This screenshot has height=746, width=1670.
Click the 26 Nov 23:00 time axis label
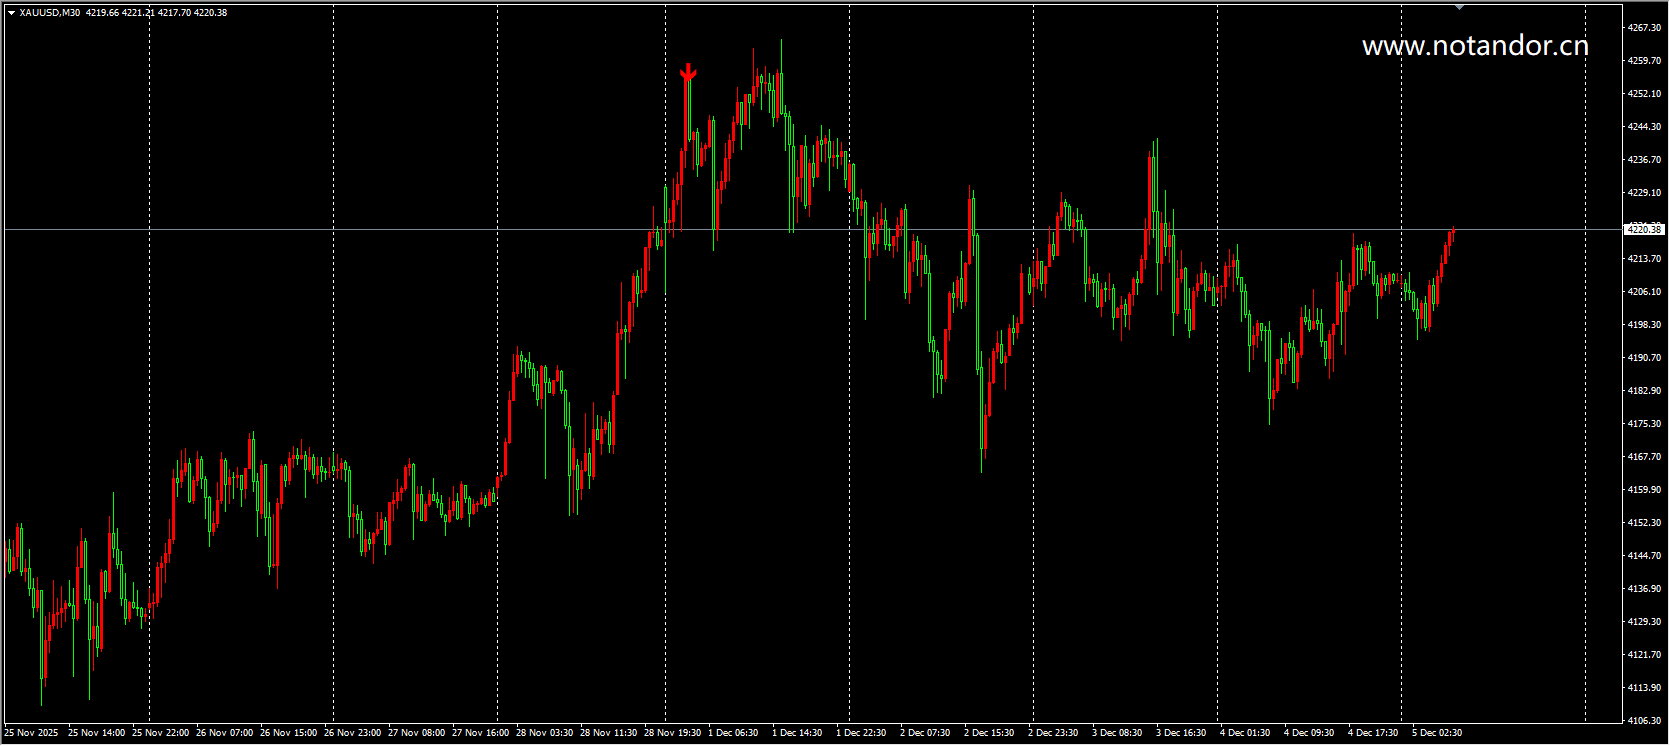click(352, 733)
